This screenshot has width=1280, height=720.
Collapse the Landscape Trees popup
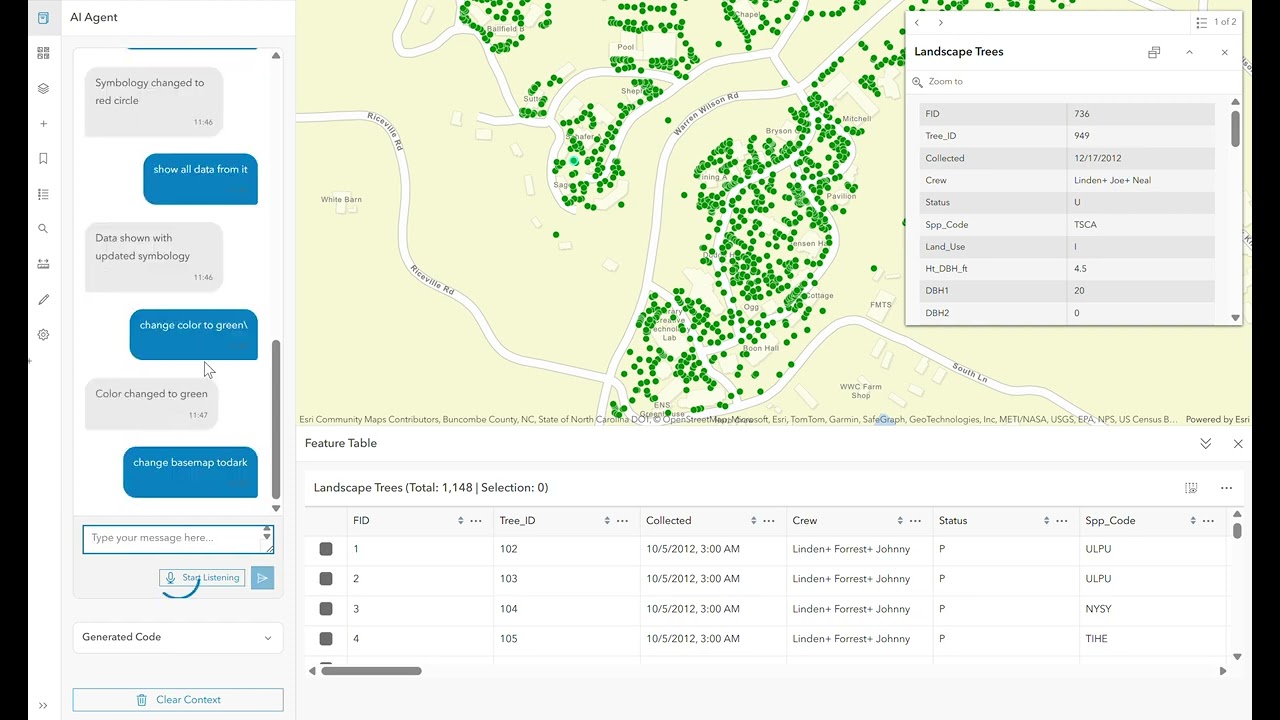(1189, 52)
